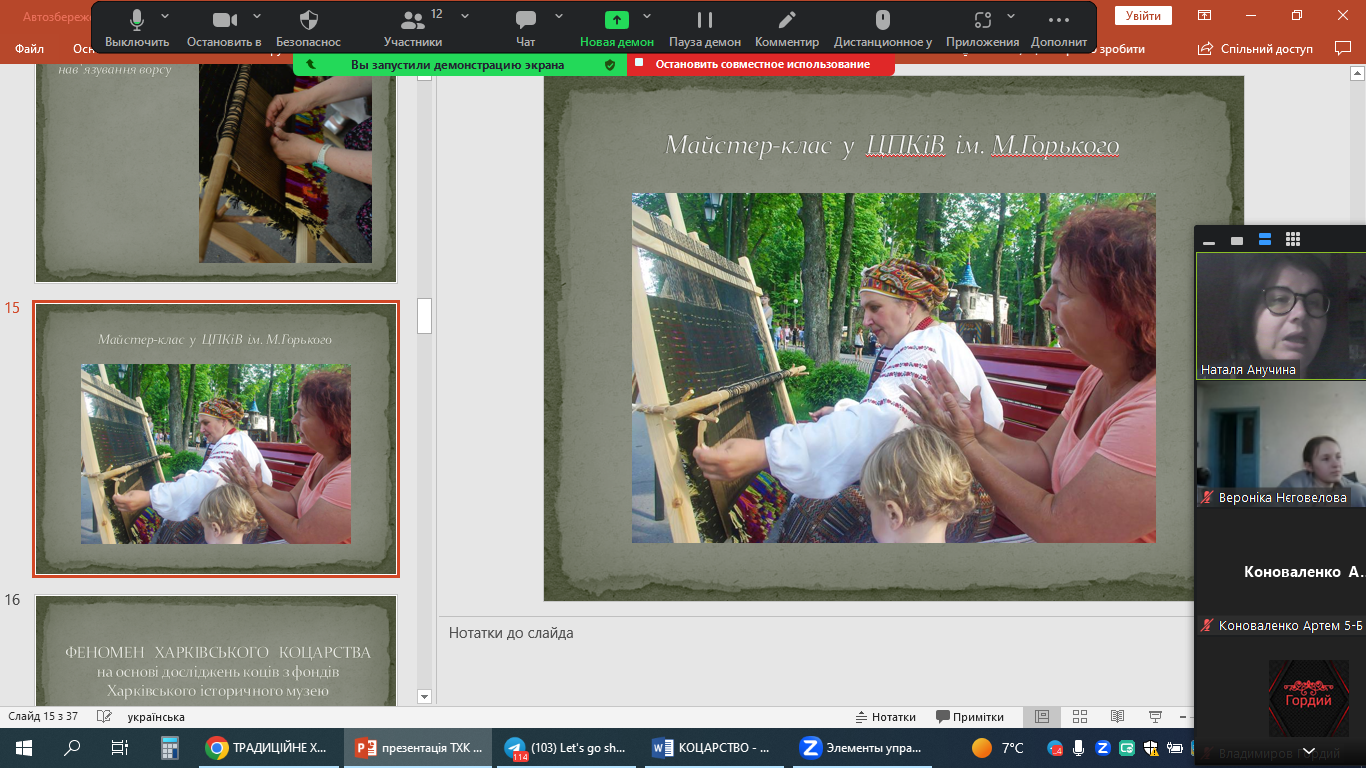Open Zoom Security shield menu
The width and height of the screenshot is (1366, 768).
click(x=309, y=28)
